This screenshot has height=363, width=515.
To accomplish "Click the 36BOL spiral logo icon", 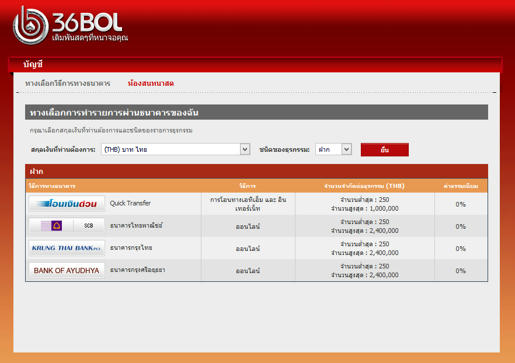I will click(31, 26).
